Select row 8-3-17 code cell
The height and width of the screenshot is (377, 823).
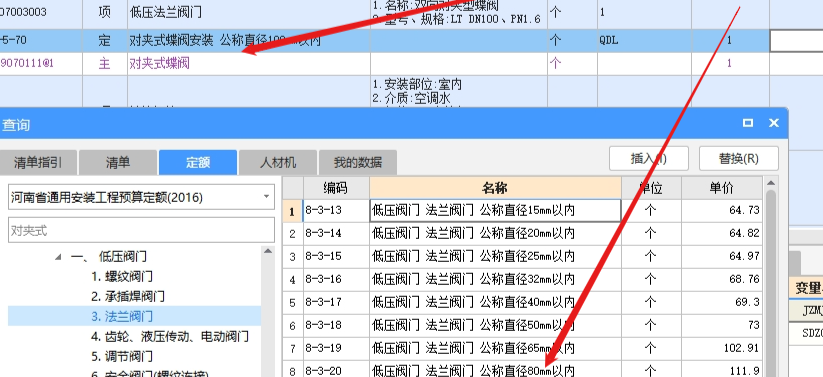pos(336,302)
